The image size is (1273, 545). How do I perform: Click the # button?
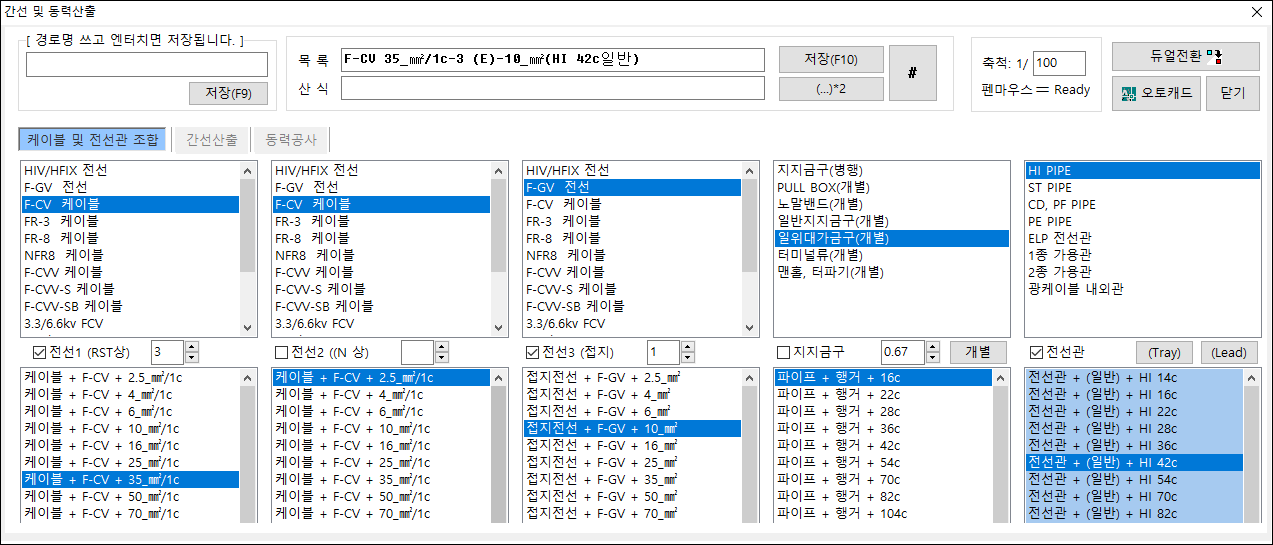pyautogui.click(x=912, y=73)
